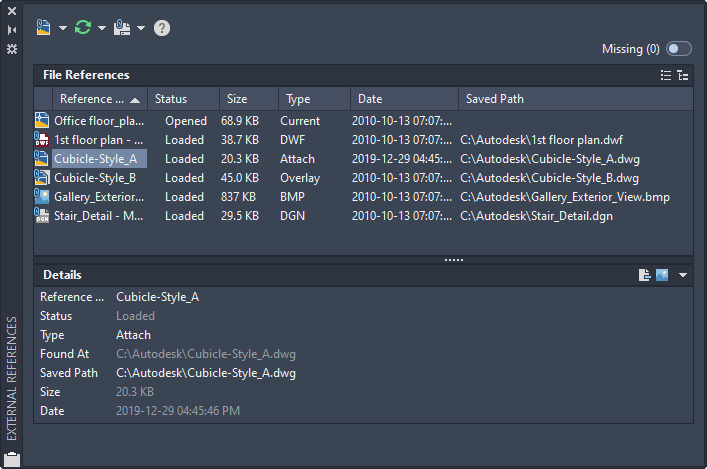The image size is (707, 469).
Task: Toggle the Missing (0) switch
Action: click(x=679, y=49)
